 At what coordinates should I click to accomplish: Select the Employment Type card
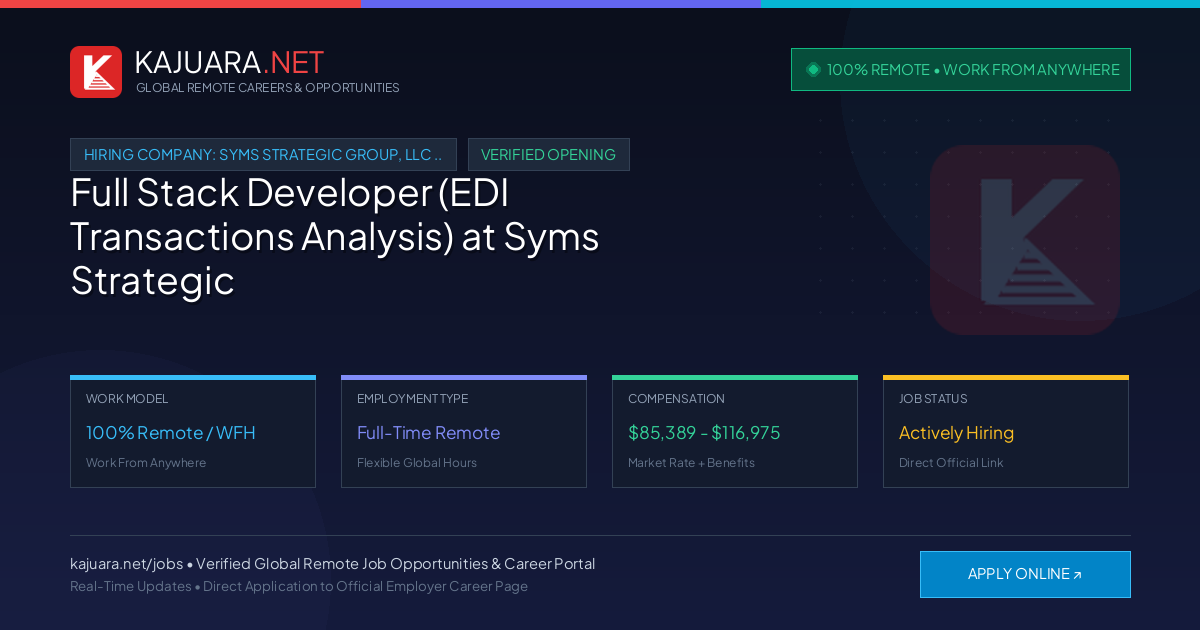point(464,432)
